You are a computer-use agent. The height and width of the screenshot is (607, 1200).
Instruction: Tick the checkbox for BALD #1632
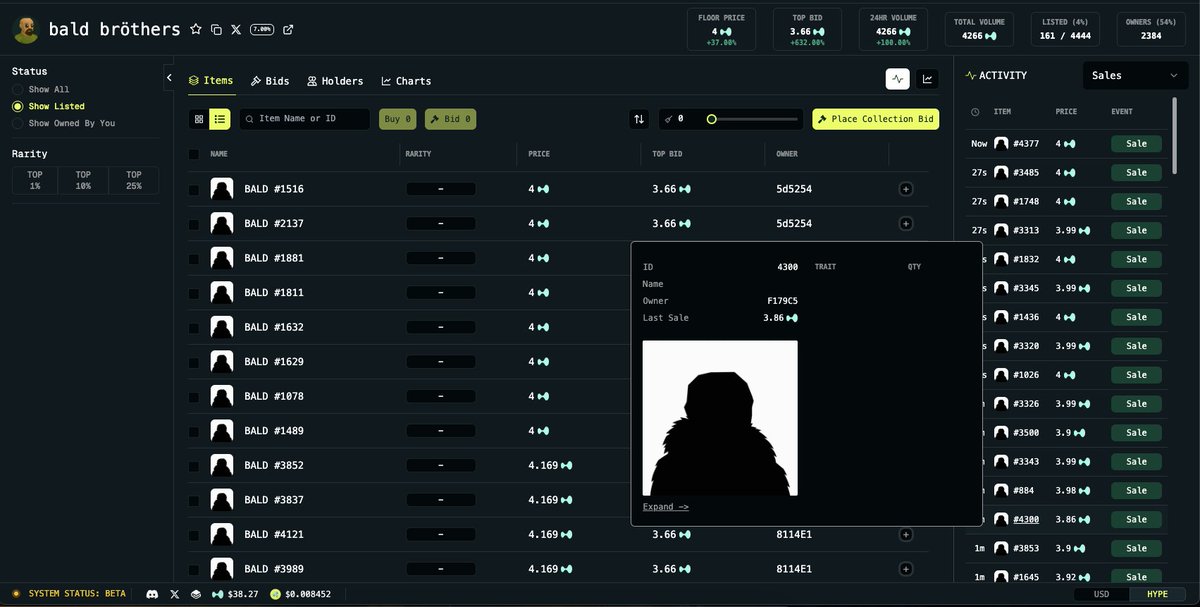tap(194, 327)
